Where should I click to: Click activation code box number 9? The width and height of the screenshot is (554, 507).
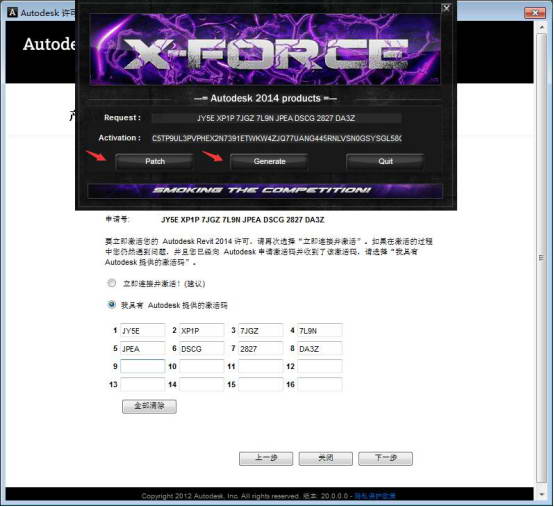pyautogui.click(x=142, y=366)
